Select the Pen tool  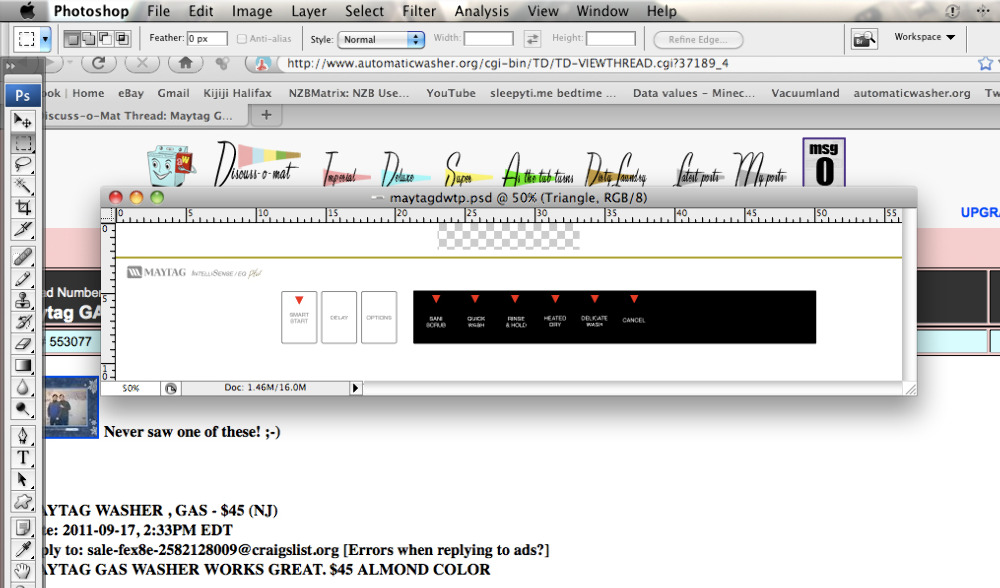pos(22,436)
